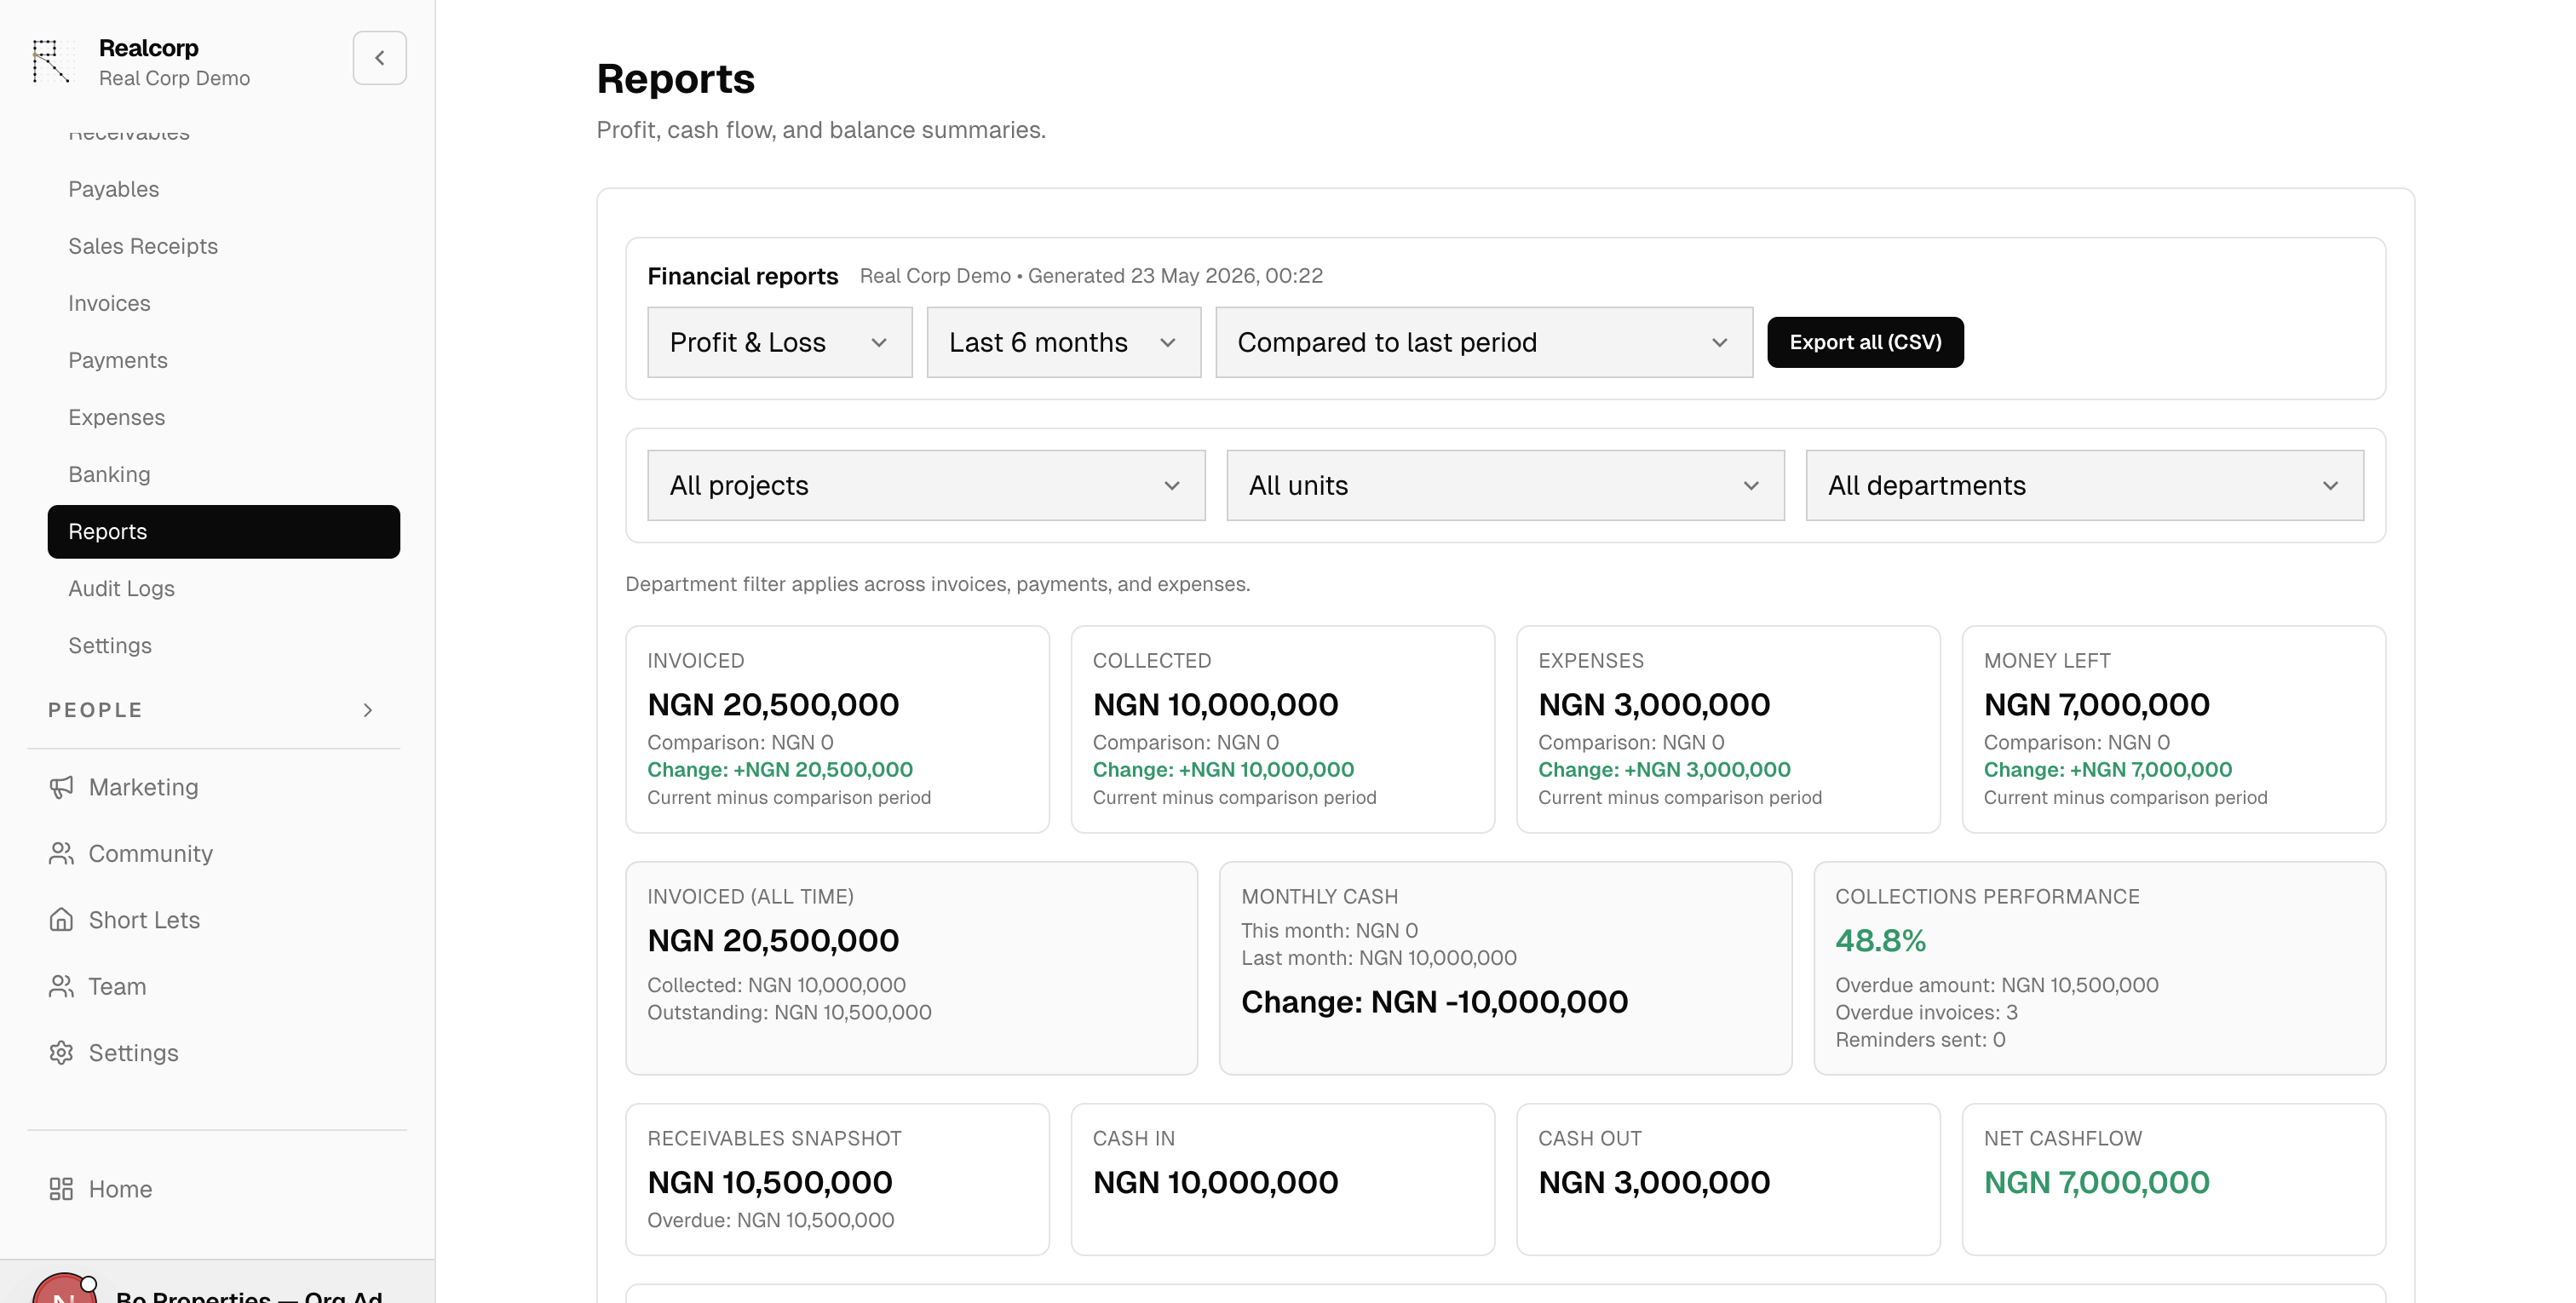Click the 48.8% collections performance value
2576x1303 pixels.
(1880, 941)
